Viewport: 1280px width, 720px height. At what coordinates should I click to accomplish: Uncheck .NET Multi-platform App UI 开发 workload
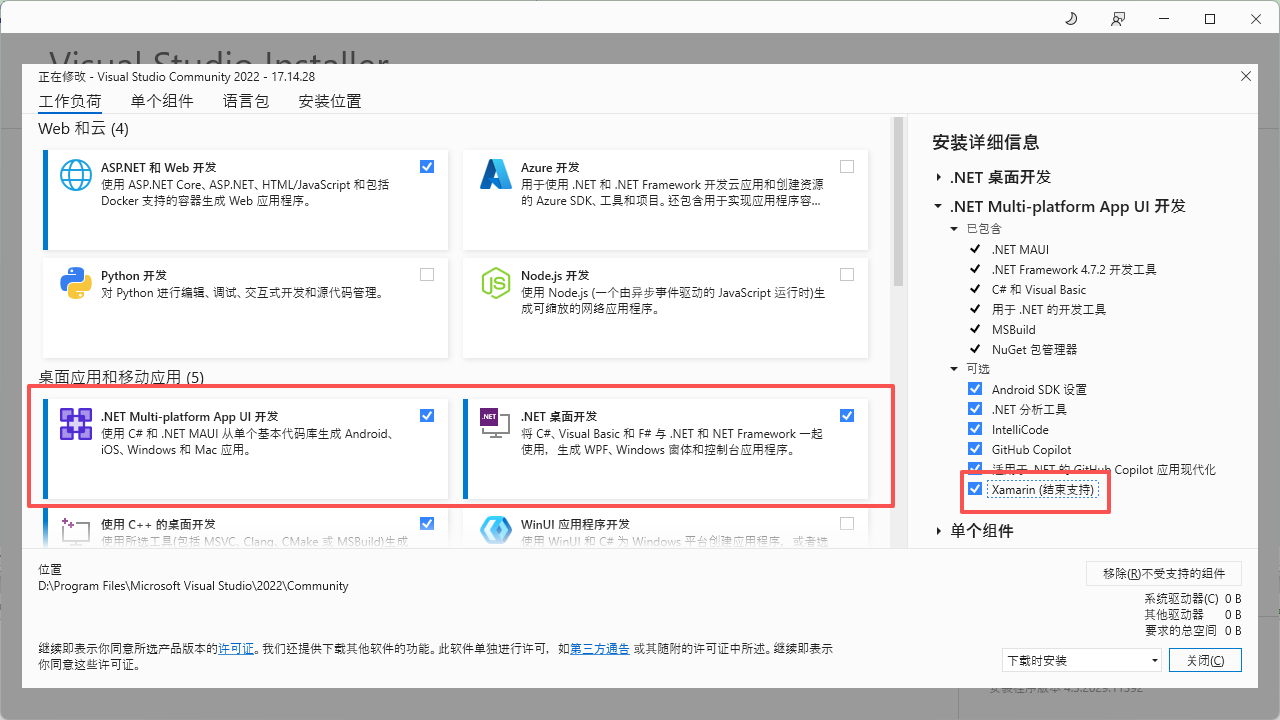point(427,415)
